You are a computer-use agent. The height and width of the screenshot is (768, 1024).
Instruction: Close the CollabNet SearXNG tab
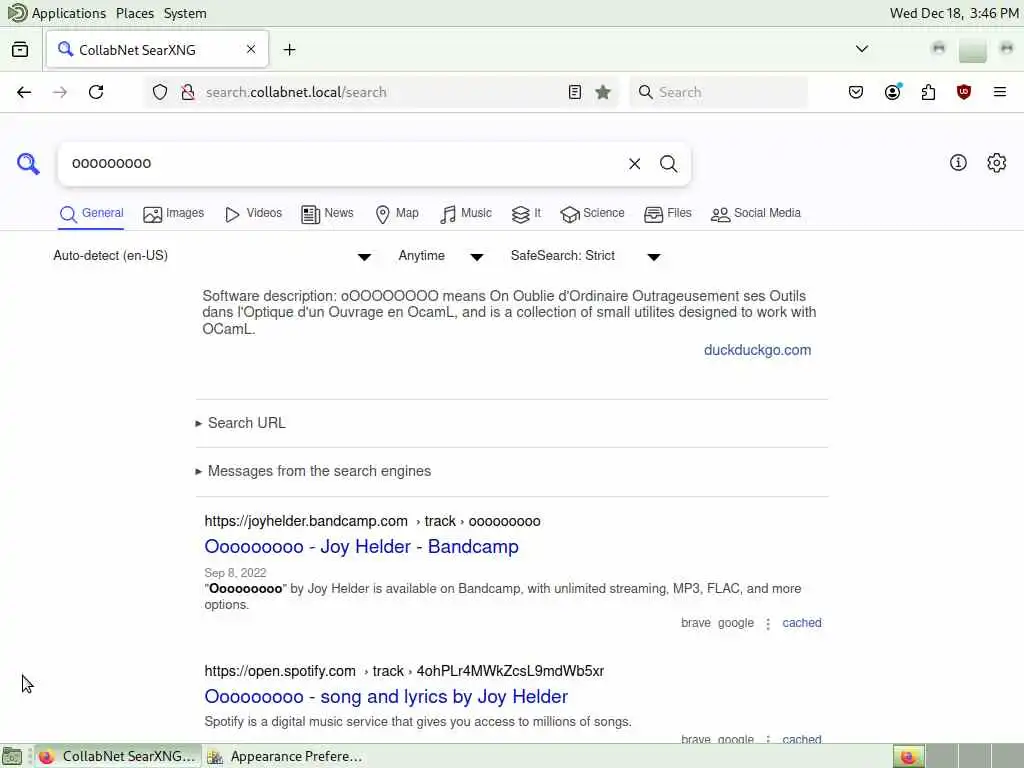point(251,49)
